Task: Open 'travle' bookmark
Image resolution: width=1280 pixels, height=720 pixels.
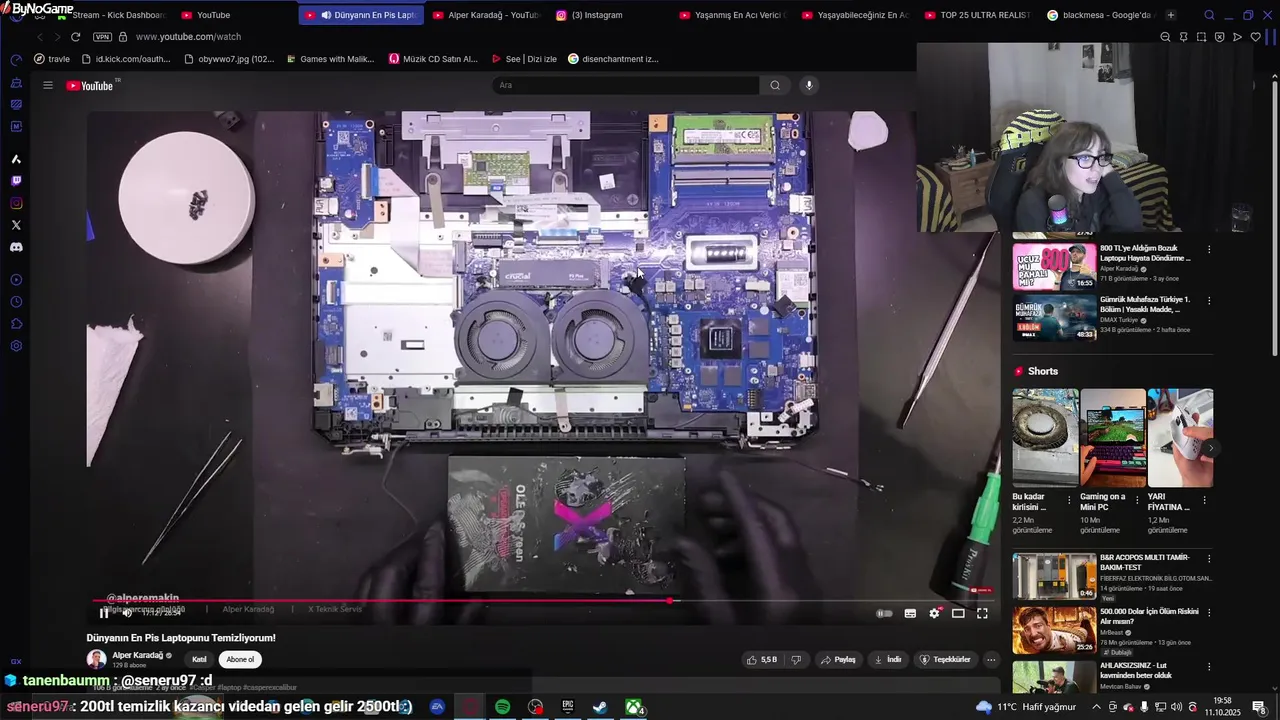Action: point(52,59)
